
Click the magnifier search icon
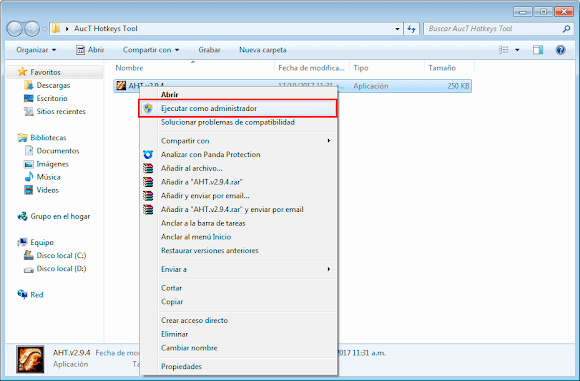(x=566, y=28)
